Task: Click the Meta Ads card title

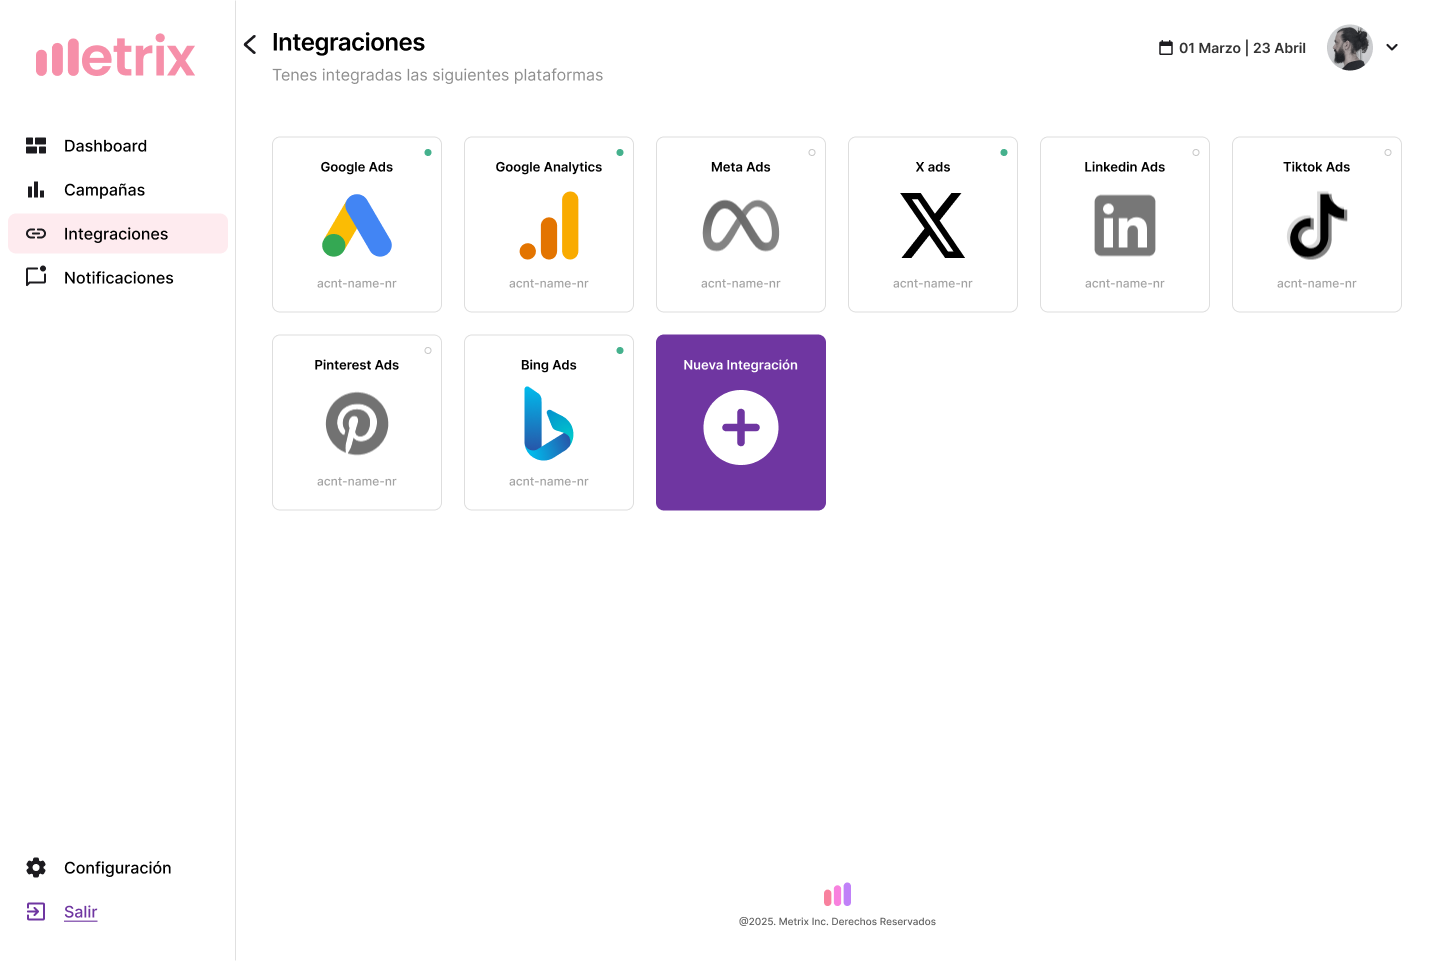Action: pos(741,167)
